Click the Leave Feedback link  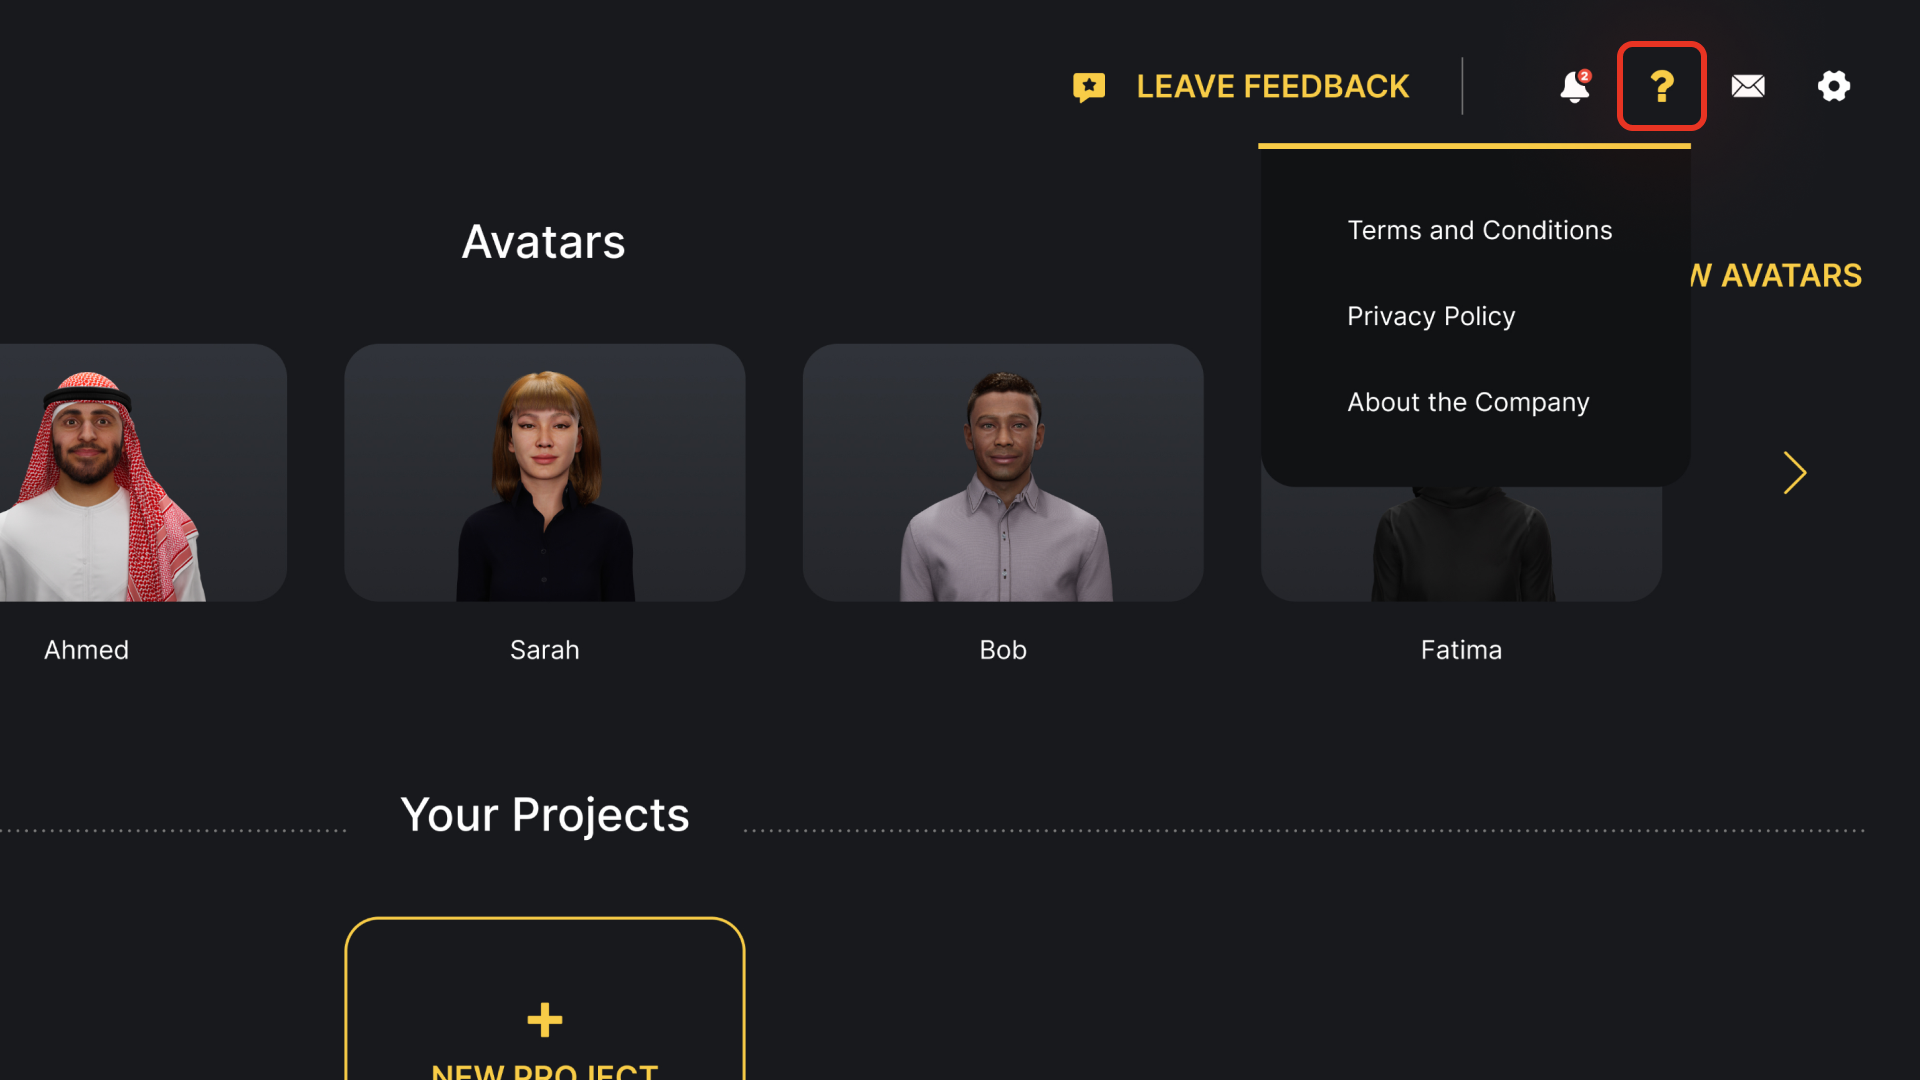(x=1272, y=87)
